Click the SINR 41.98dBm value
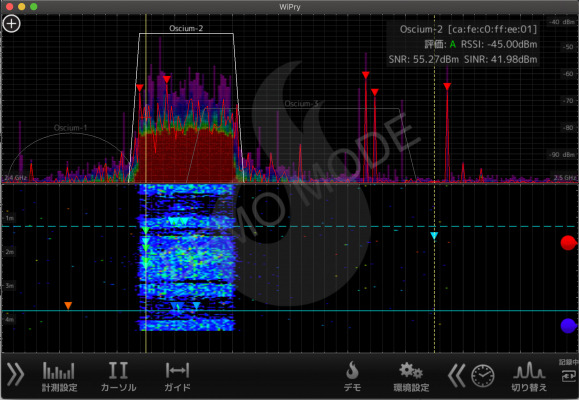 click(x=501, y=59)
